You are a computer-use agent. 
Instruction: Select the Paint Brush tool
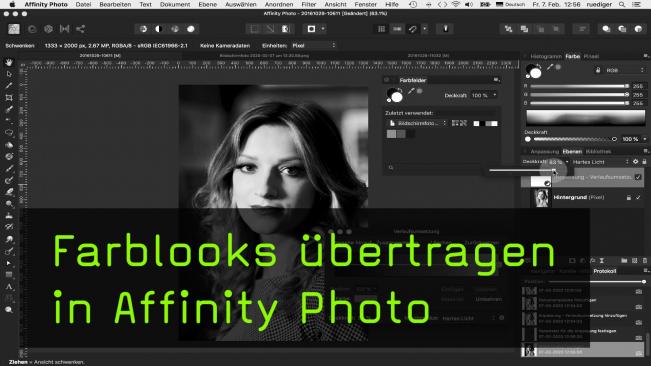9,168
